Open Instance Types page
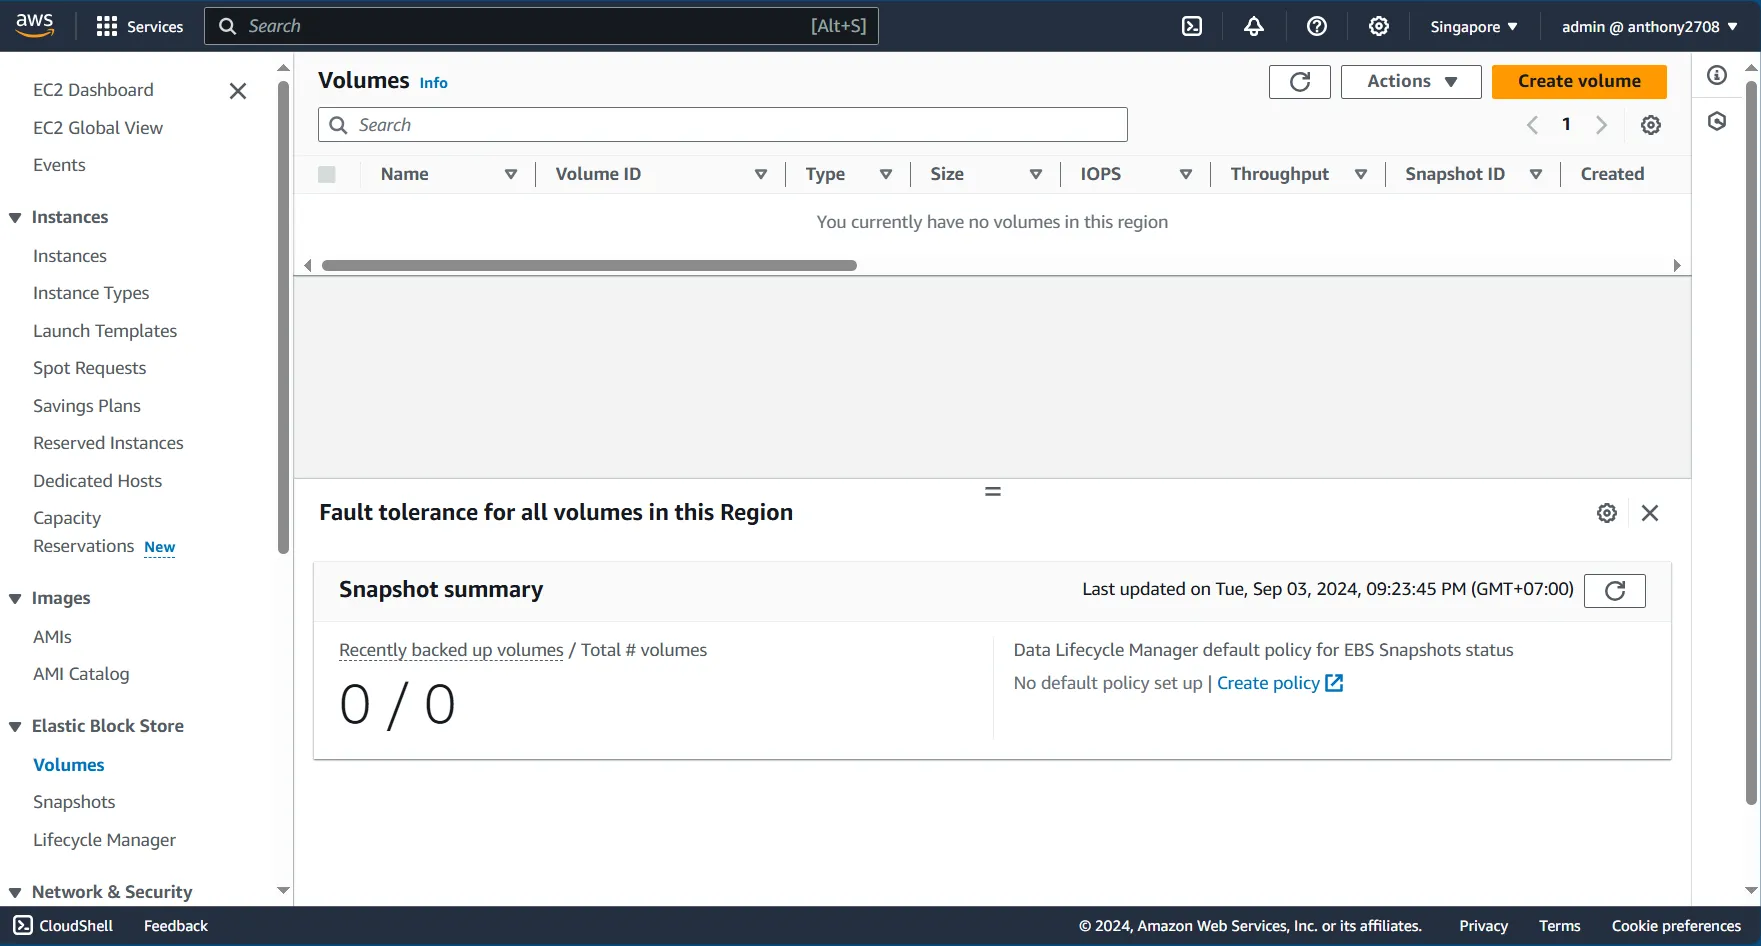This screenshot has height=946, width=1761. (x=91, y=293)
